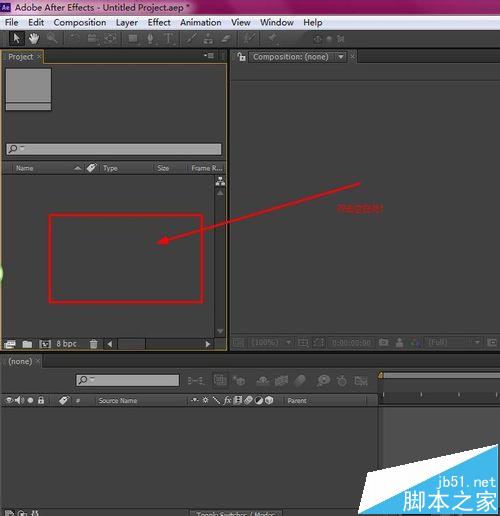The height and width of the screenshot is (516, 500).
Task: Click the Project panel right scroll arrow
Action: [207, 344]
